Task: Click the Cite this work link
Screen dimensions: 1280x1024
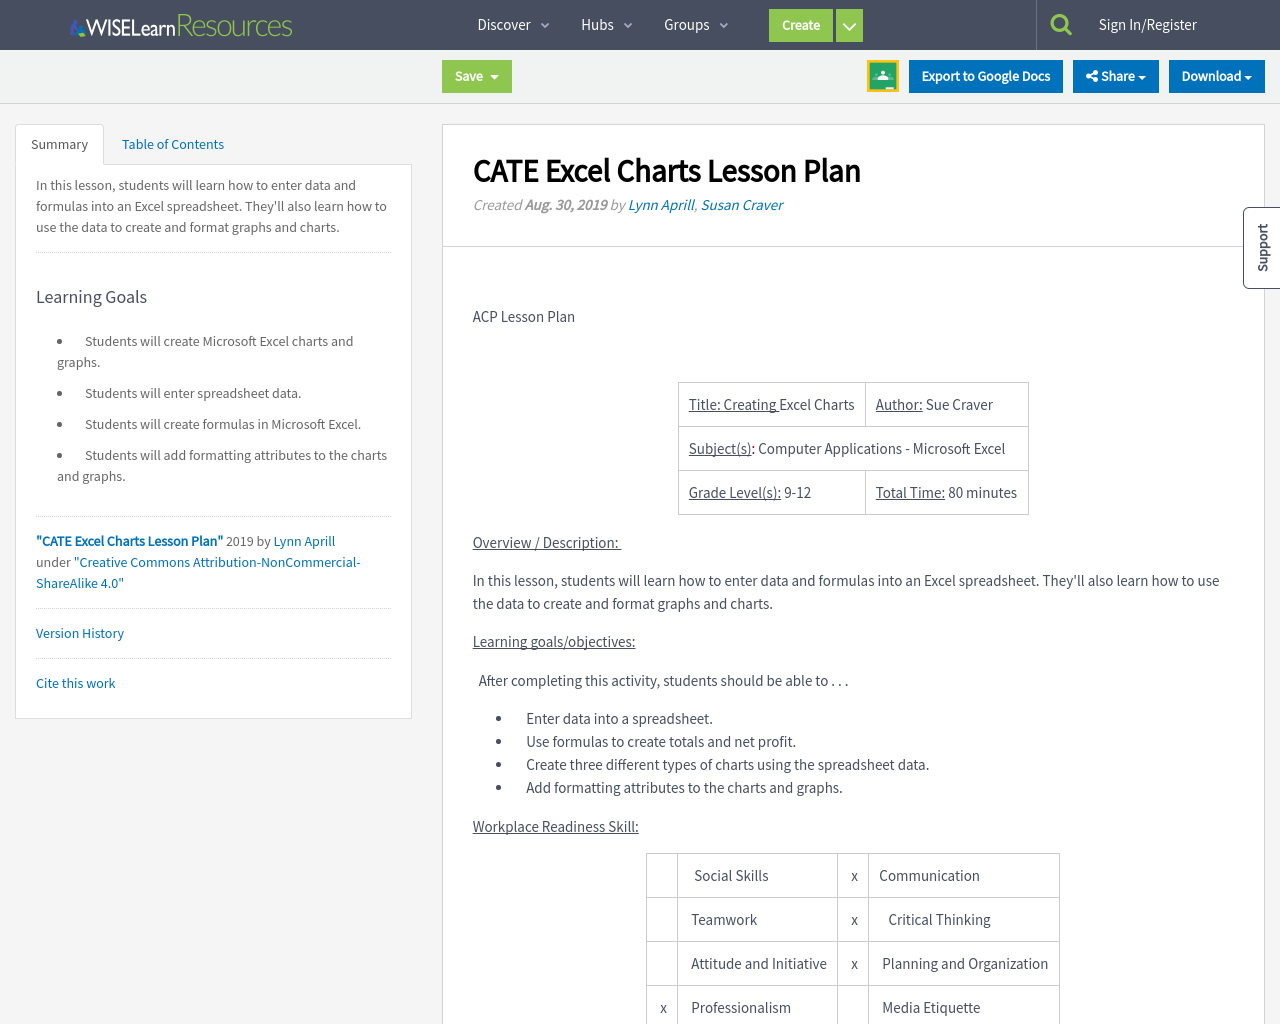Action: tap(75, 683)
